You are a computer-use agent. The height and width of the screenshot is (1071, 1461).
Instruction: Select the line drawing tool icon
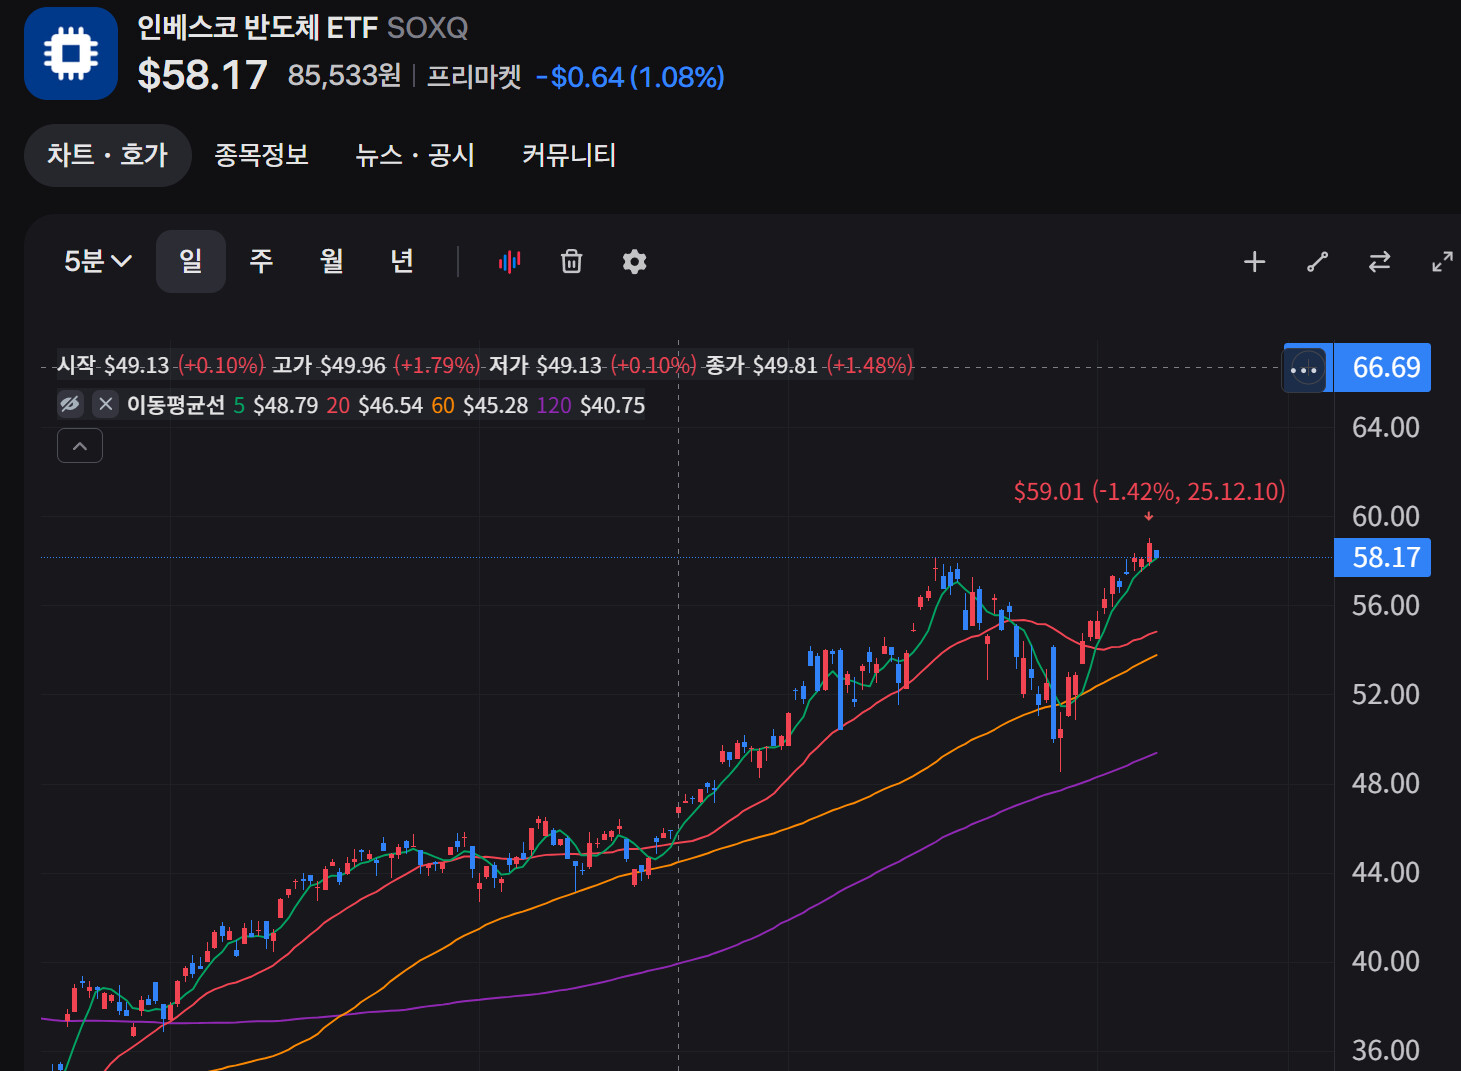coord(1317,262)
